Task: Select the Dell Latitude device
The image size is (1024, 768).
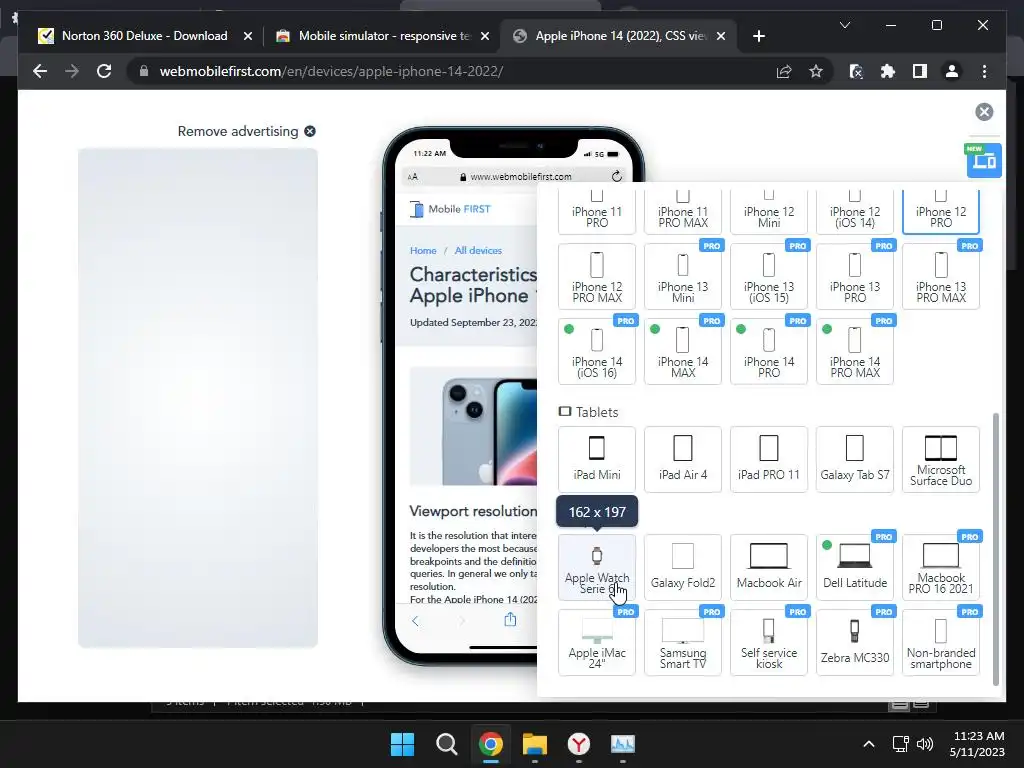Action: tap(855, 567)
